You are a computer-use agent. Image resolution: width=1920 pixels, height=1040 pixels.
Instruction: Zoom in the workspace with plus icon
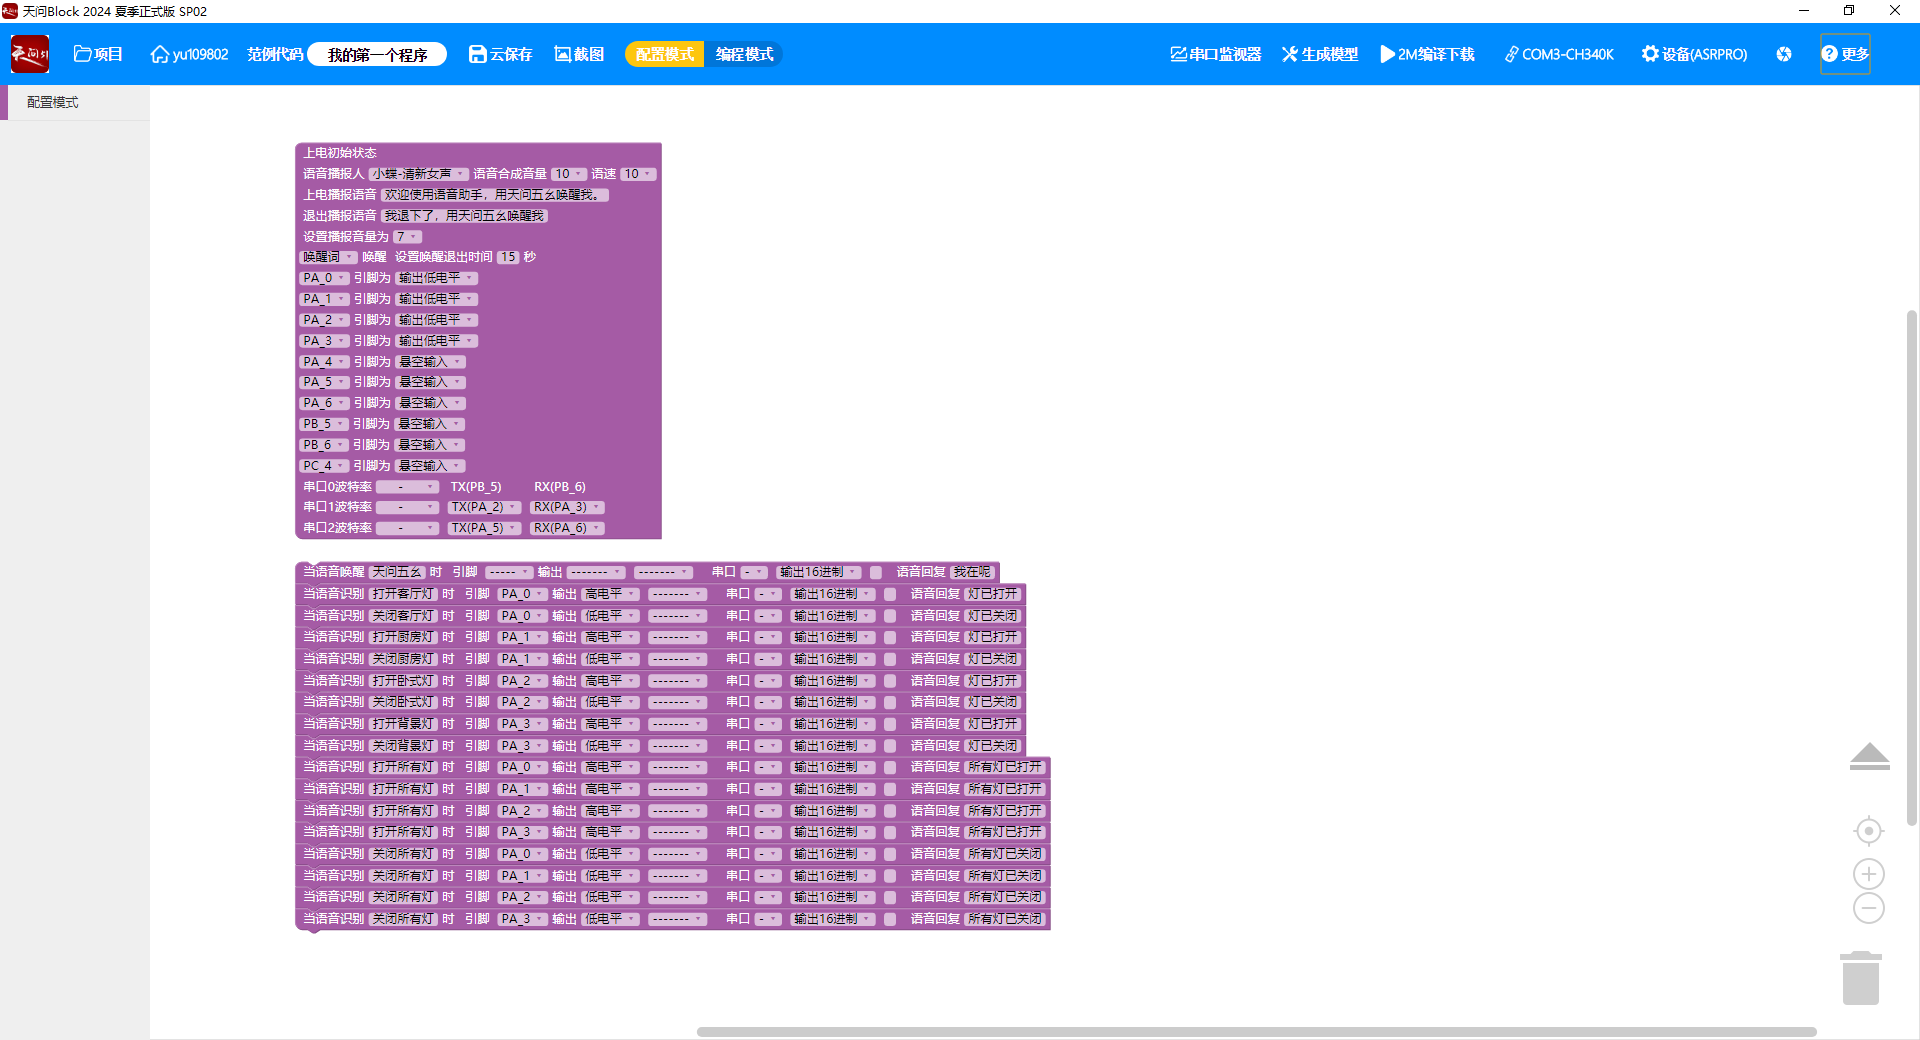1868,874
